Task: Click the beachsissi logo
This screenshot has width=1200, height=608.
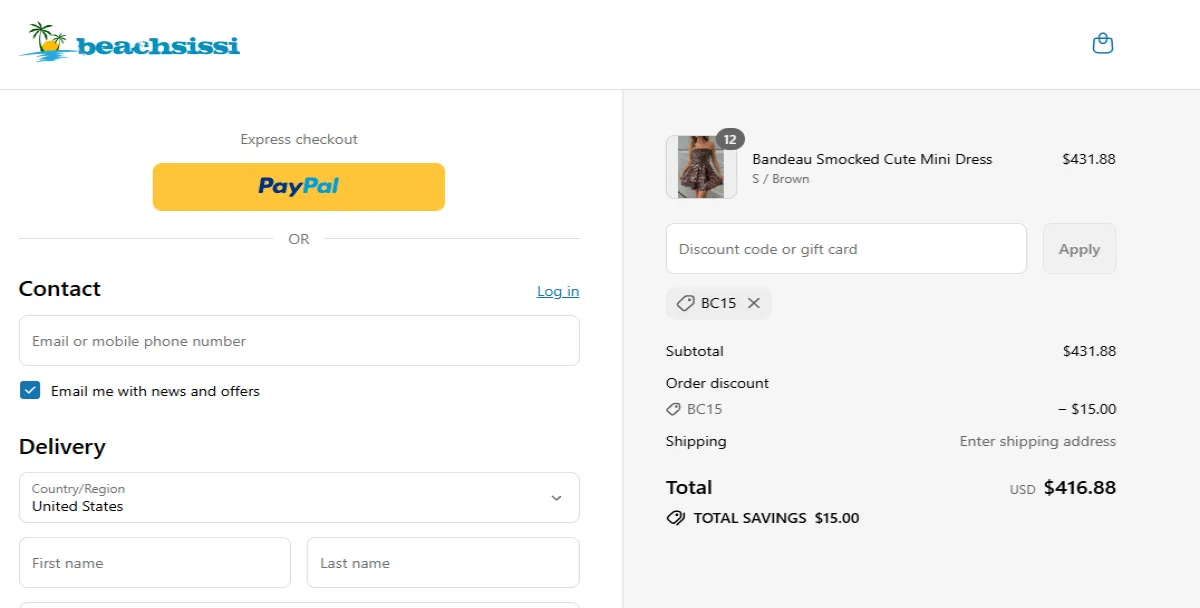Action: pos(128,44)
